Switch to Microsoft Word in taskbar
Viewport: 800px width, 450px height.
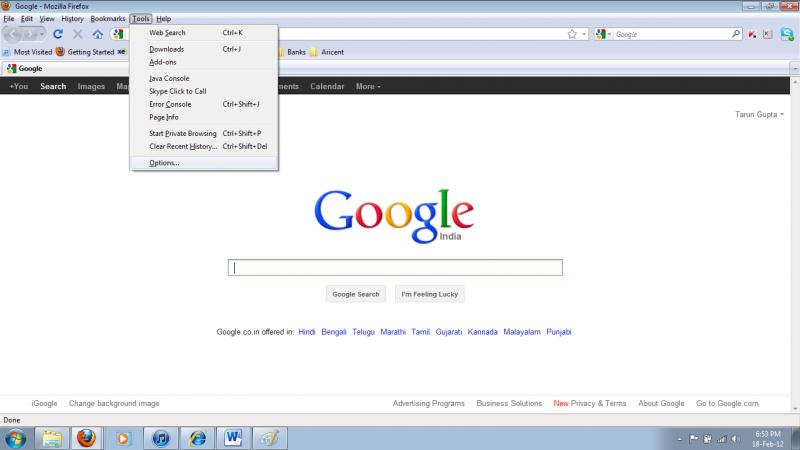click(233, 438)
